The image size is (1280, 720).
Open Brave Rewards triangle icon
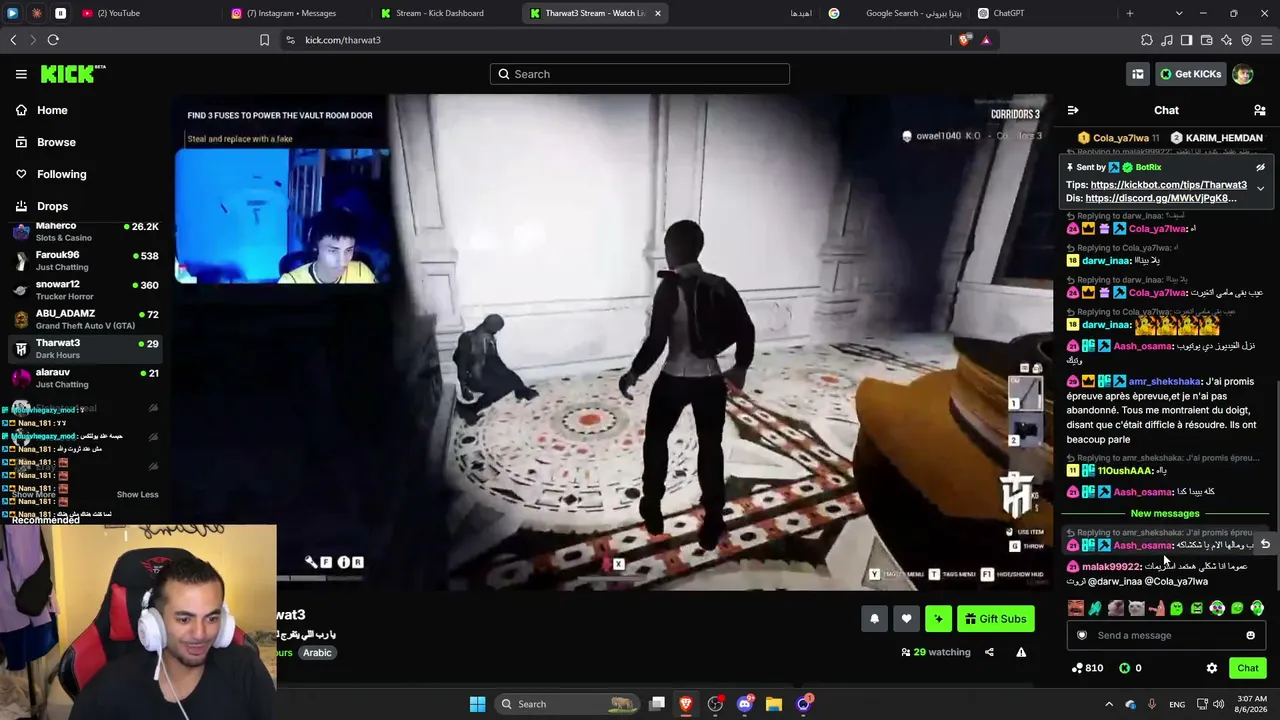(x=986, y=40)
